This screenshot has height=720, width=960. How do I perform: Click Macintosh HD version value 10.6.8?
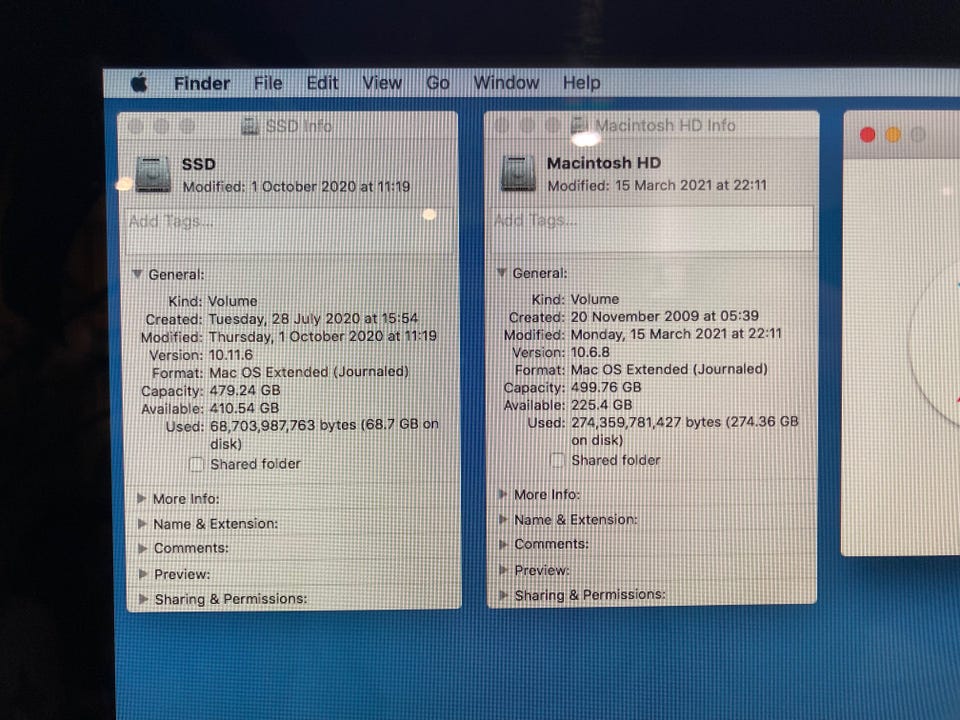coord(590,352)
